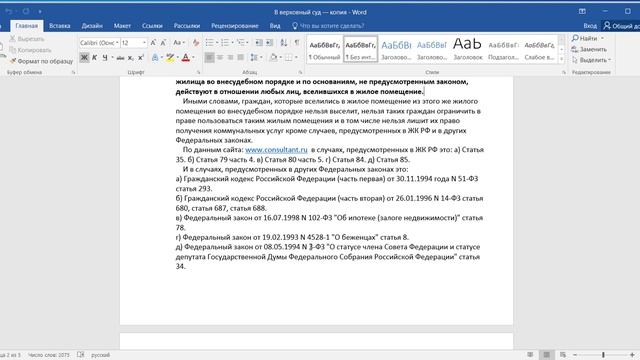This screenshot has width=640, height=360.
Task: Toggle strikethrough formatting
Action: [120, 58]
